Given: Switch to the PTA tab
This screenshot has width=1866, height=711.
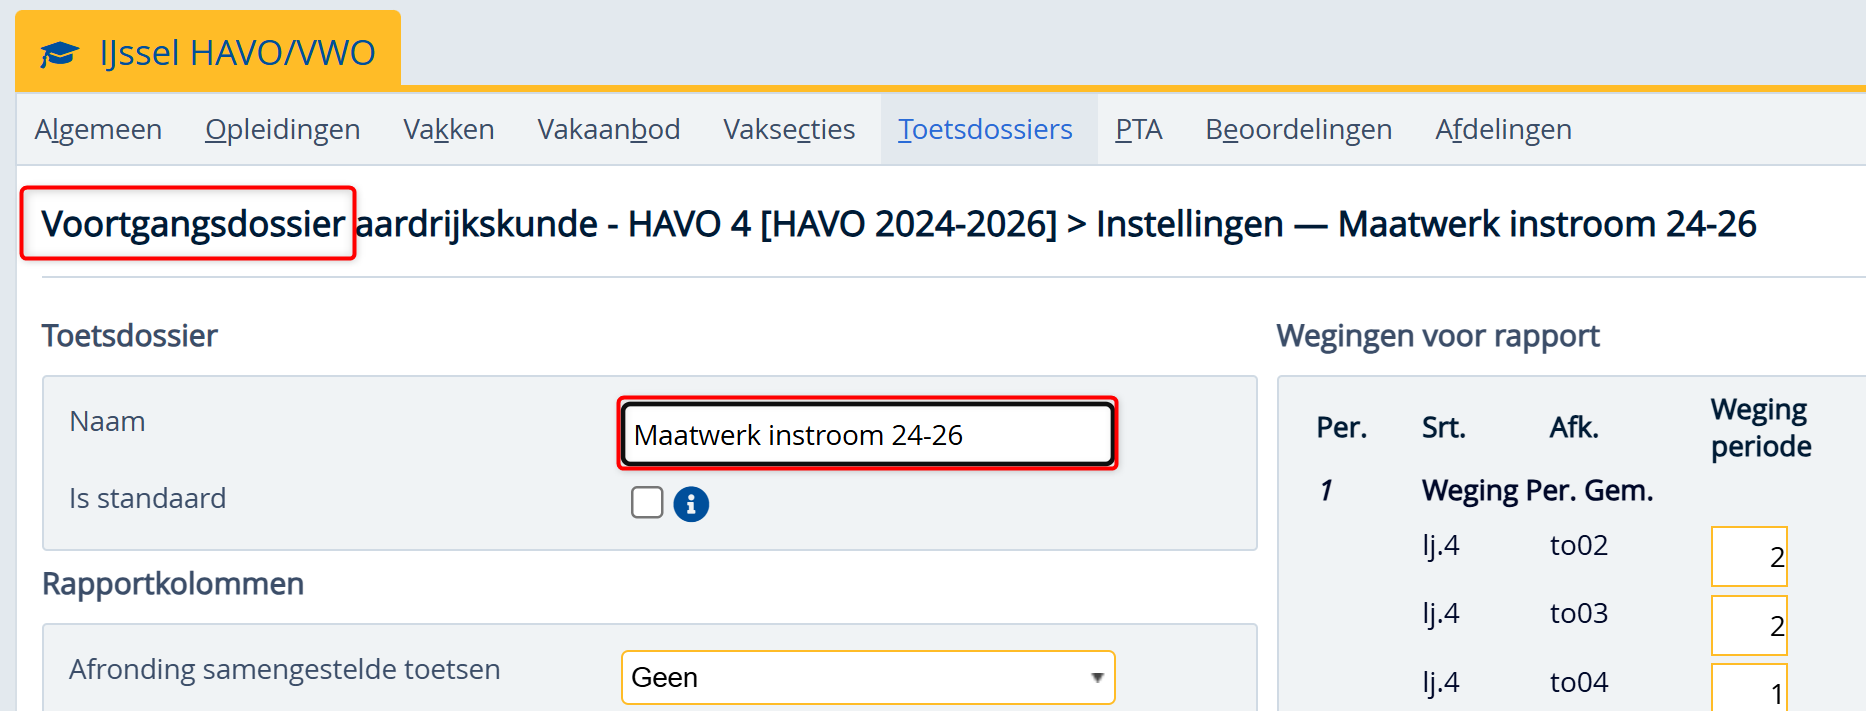Looking at the screenshot, I should tap(1139, 130).
